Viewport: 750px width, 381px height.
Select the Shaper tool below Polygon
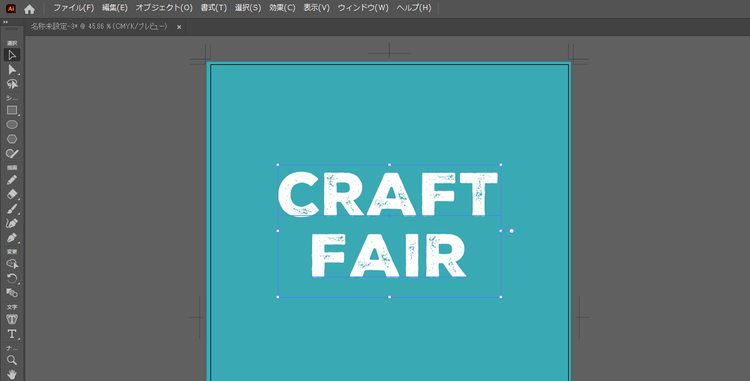pos(12,153)
